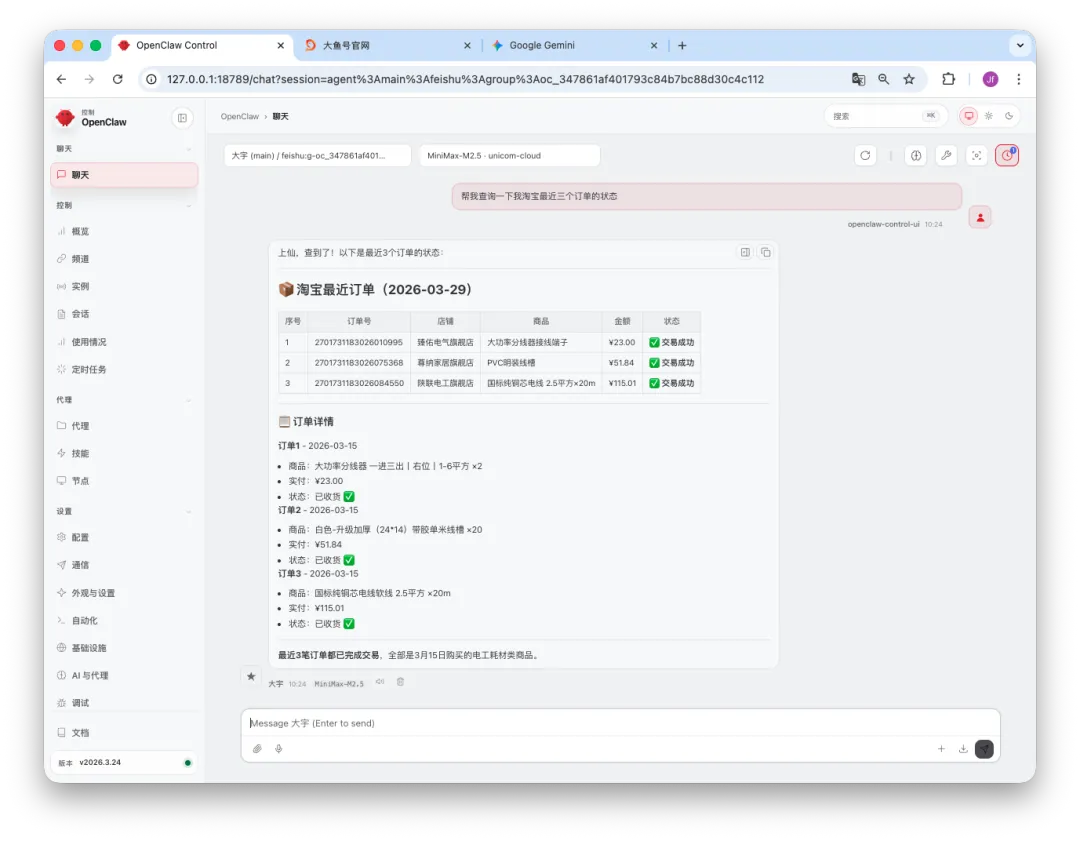1080x841 pixels.
Task: Open the browser extensions puzzle icon
Action: [x=948, y=79]
